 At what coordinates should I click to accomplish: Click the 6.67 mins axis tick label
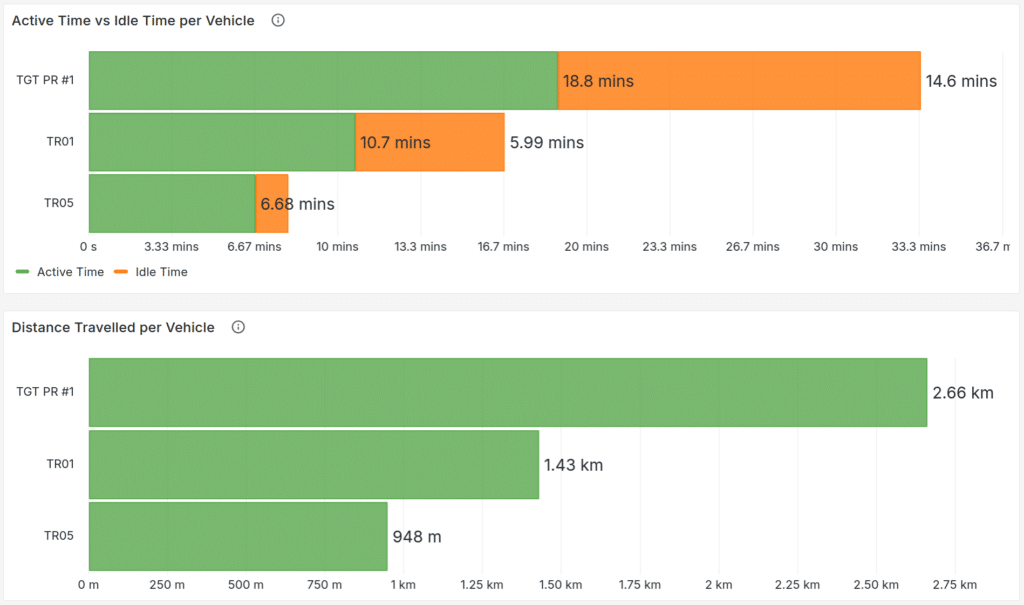[254, 246]
